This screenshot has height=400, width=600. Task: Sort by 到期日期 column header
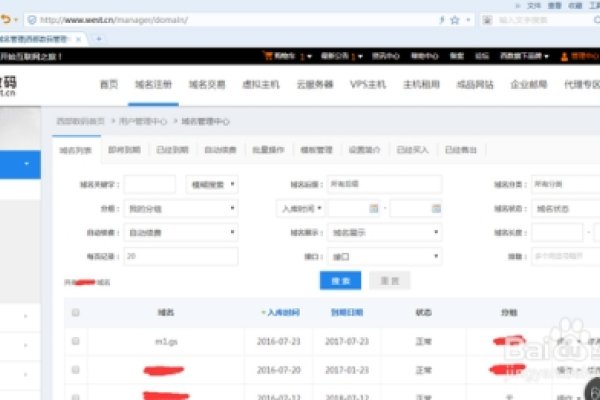[x=347, y=313]
